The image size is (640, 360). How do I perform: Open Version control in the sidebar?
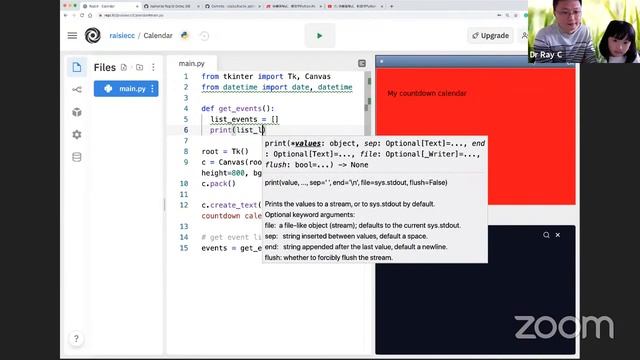point(77,89)
